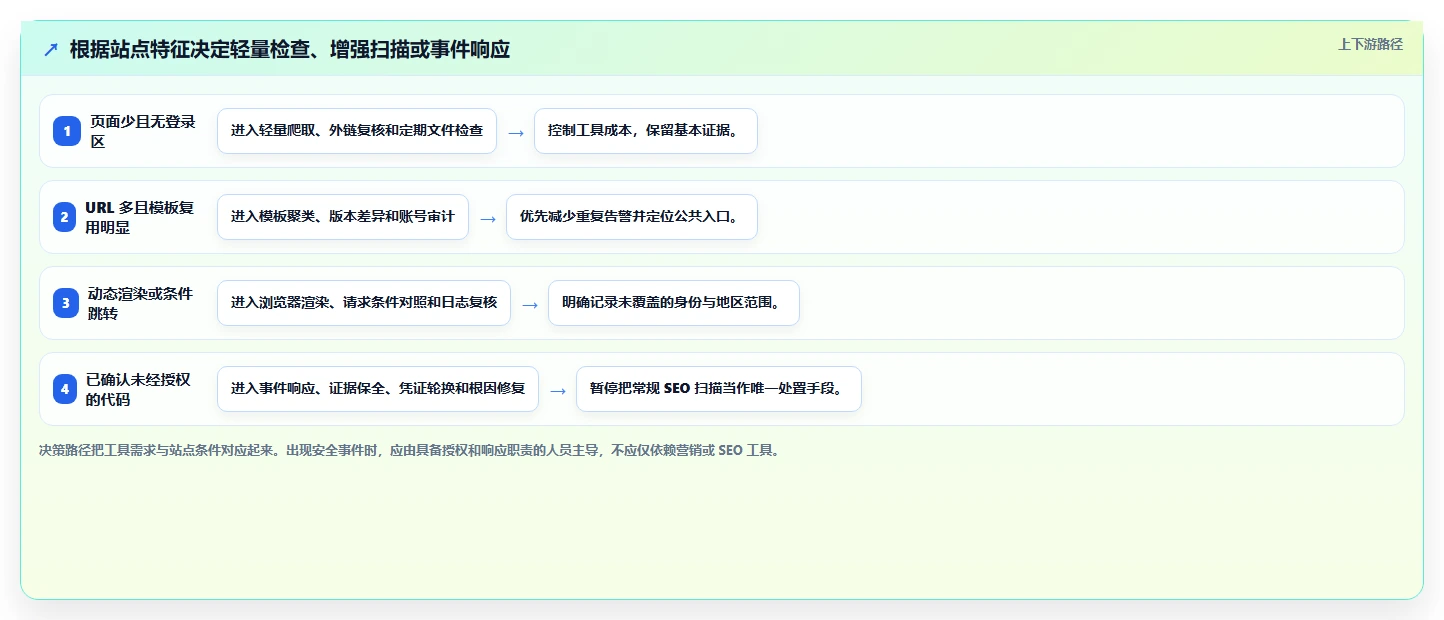Click the arrow after 进入轻量爬取 box
1444x620 pixels.
(x=516, y=132)
